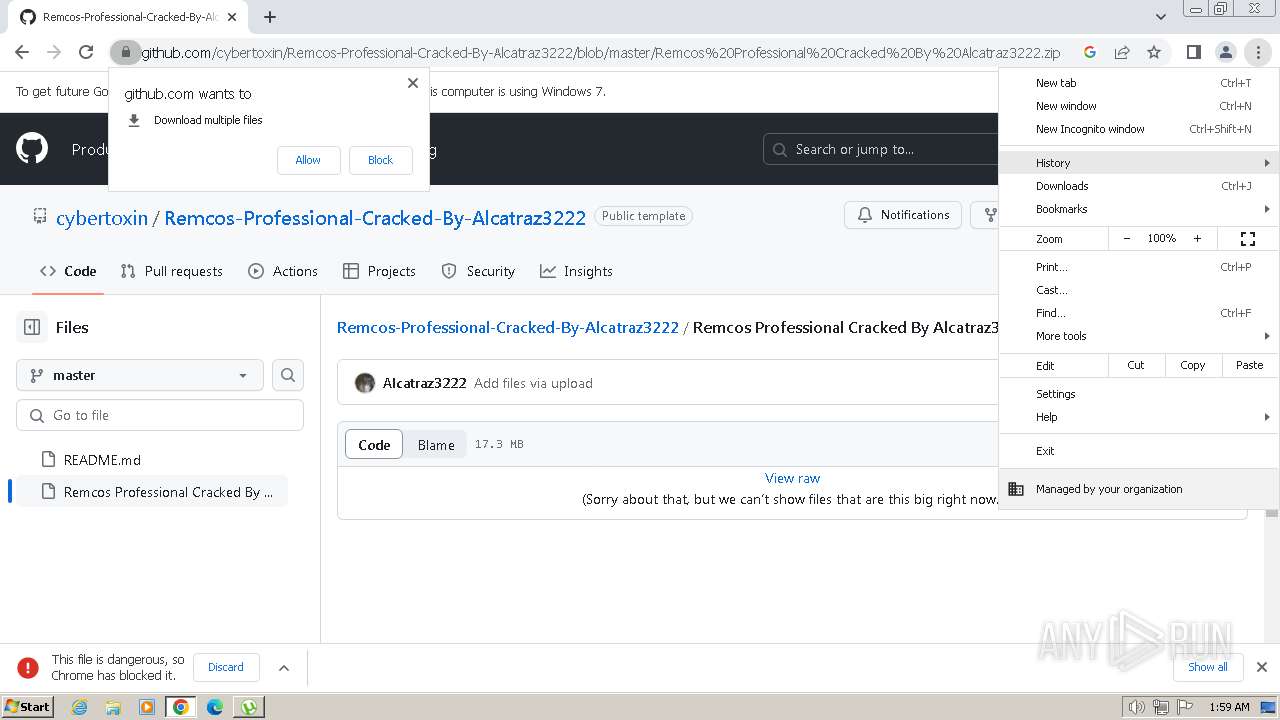The width and height of the screenshot is (1280, 720).
Task: Switch to the Insights tab
Action: [576, 271]
